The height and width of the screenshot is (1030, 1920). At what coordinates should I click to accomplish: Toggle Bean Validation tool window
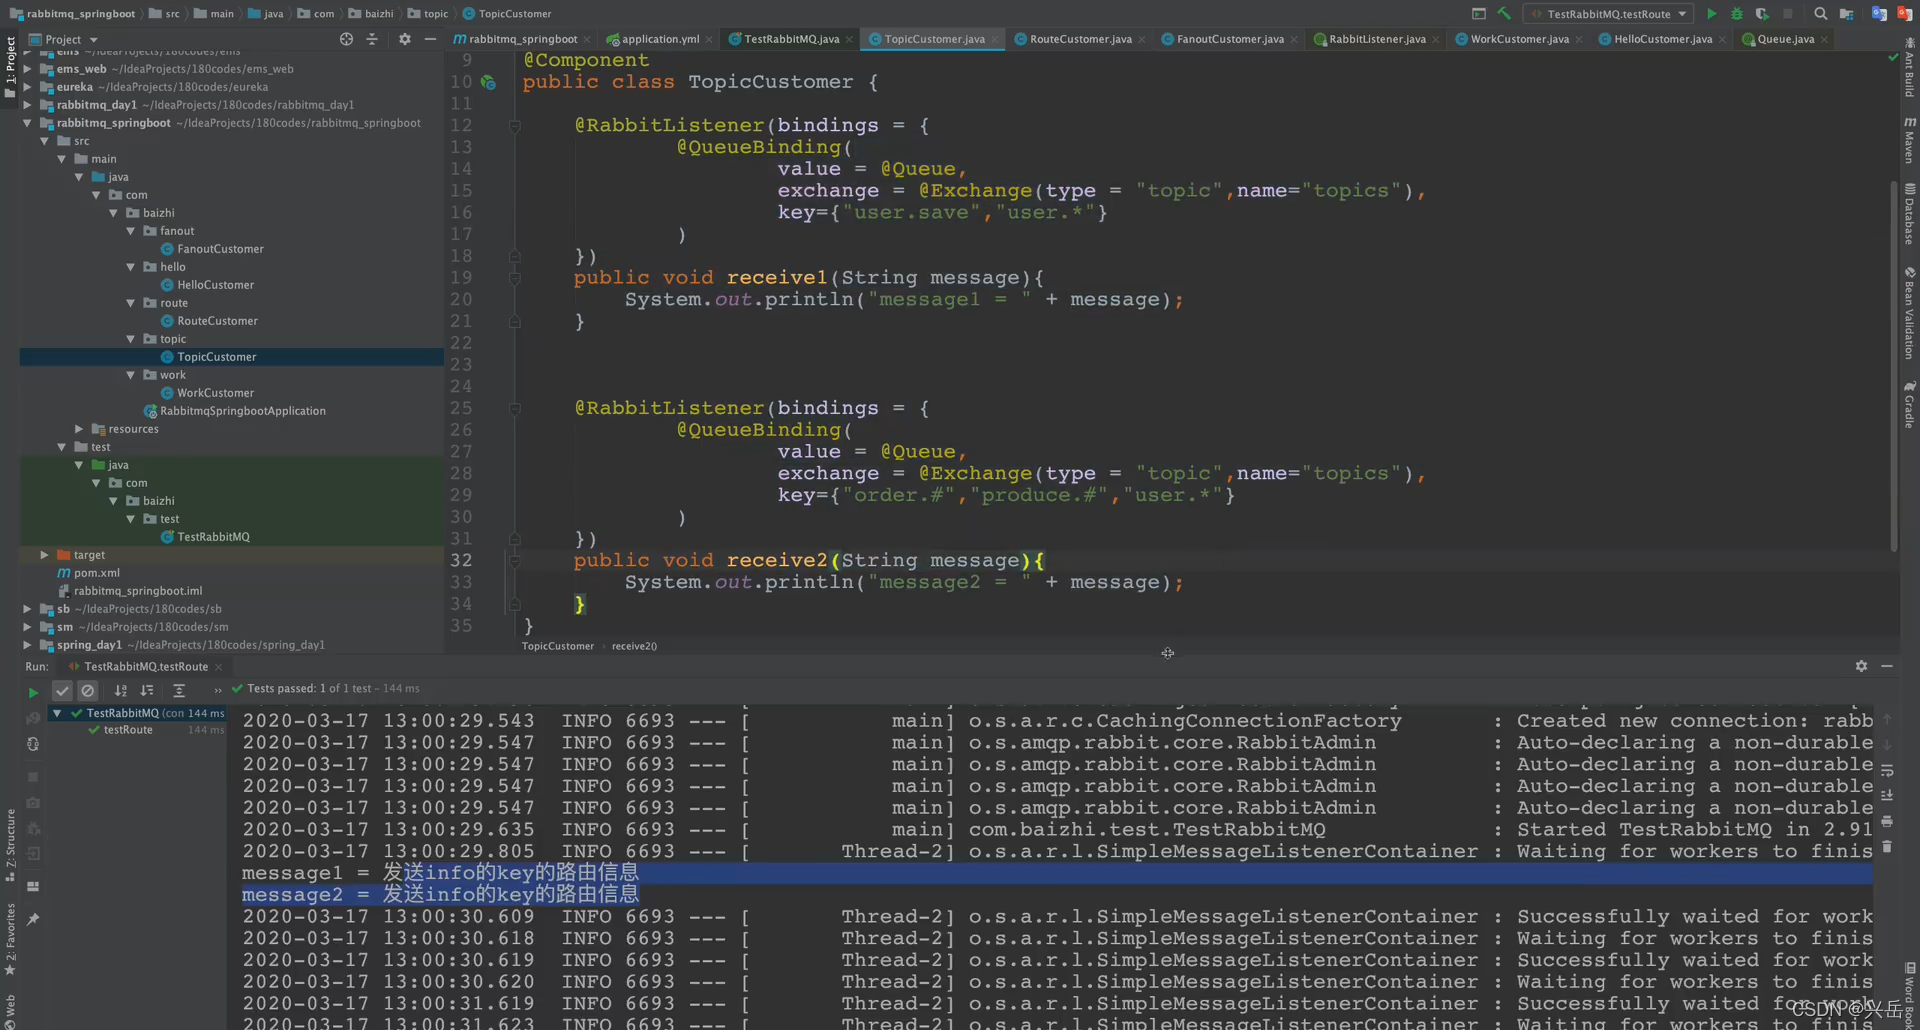click(x=1909, y=313)
